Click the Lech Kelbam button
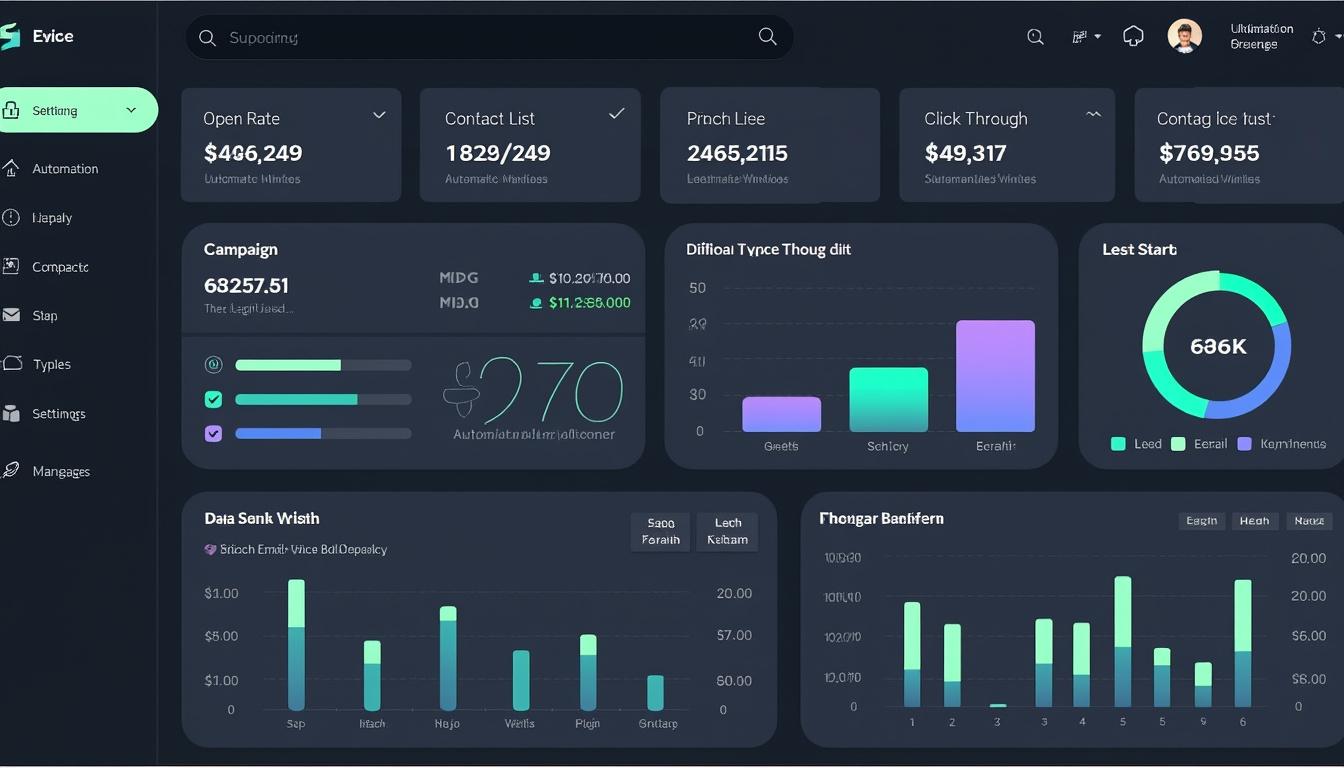 pyautogui.click(x=728, y=531)
